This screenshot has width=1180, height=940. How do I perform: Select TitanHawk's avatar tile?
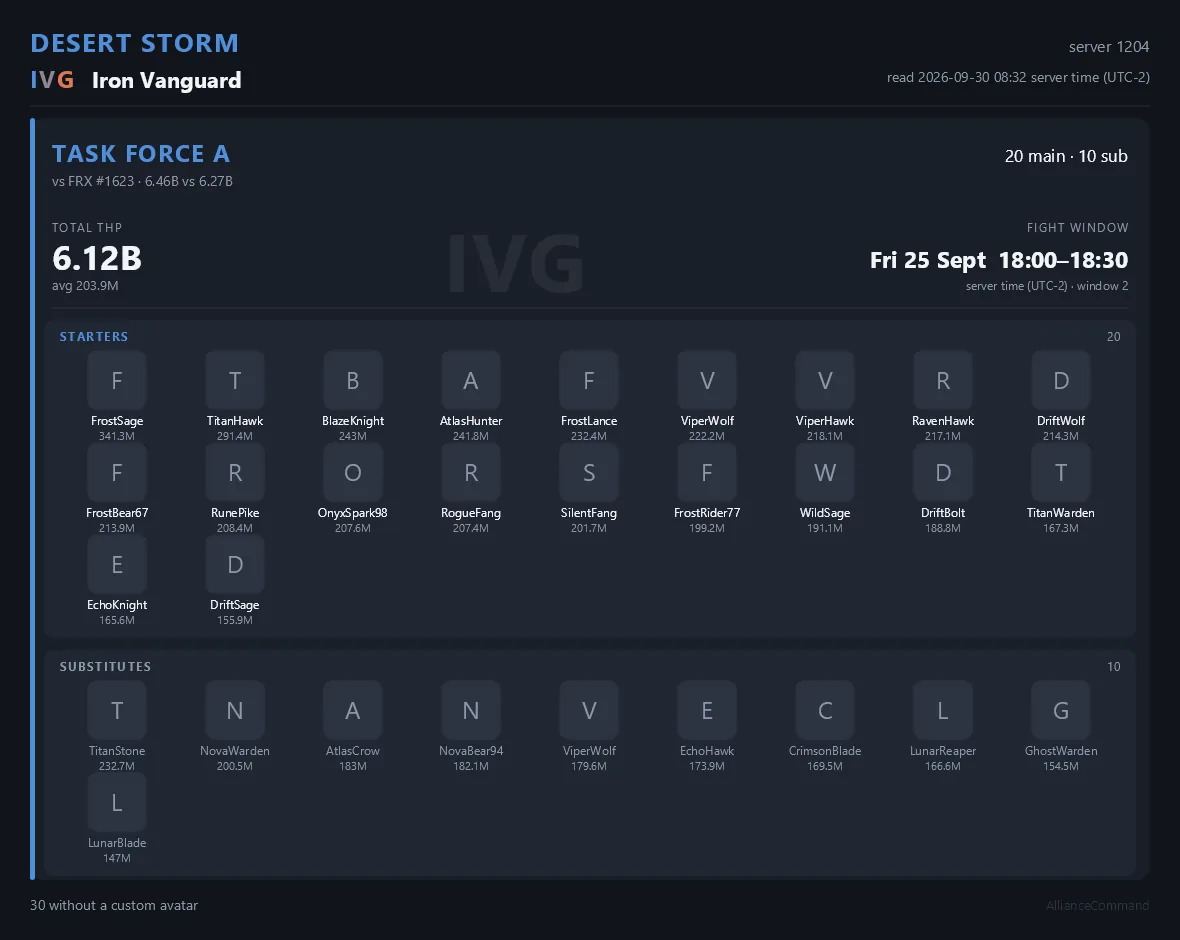[235, 380]
